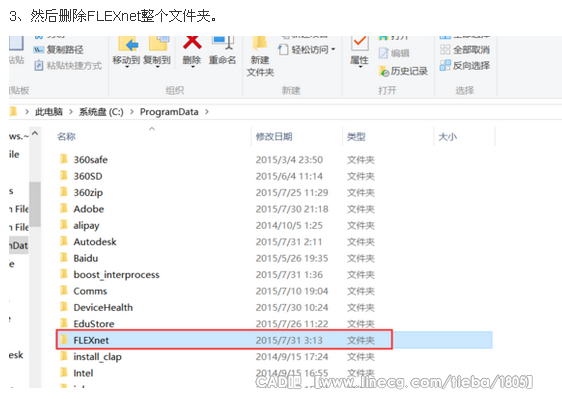Screen dimensions: 562x399
Task: Click 此电脑 in the address bar
Action: [x=49, y=112]
